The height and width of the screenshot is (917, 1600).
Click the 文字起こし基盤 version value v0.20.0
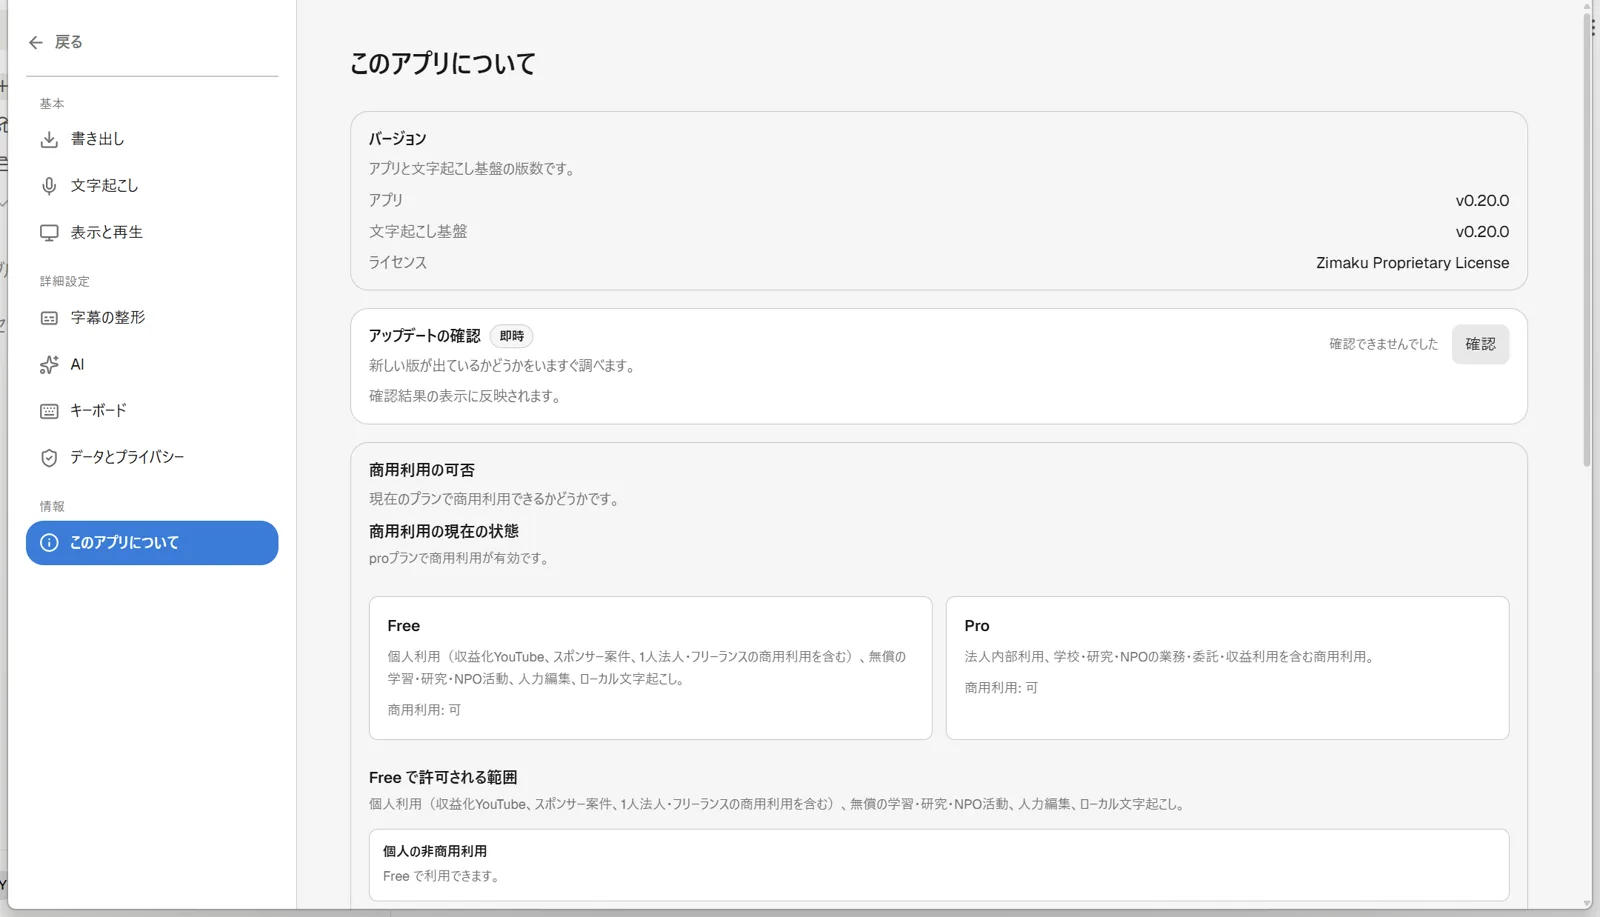[x=1482, y=232]
